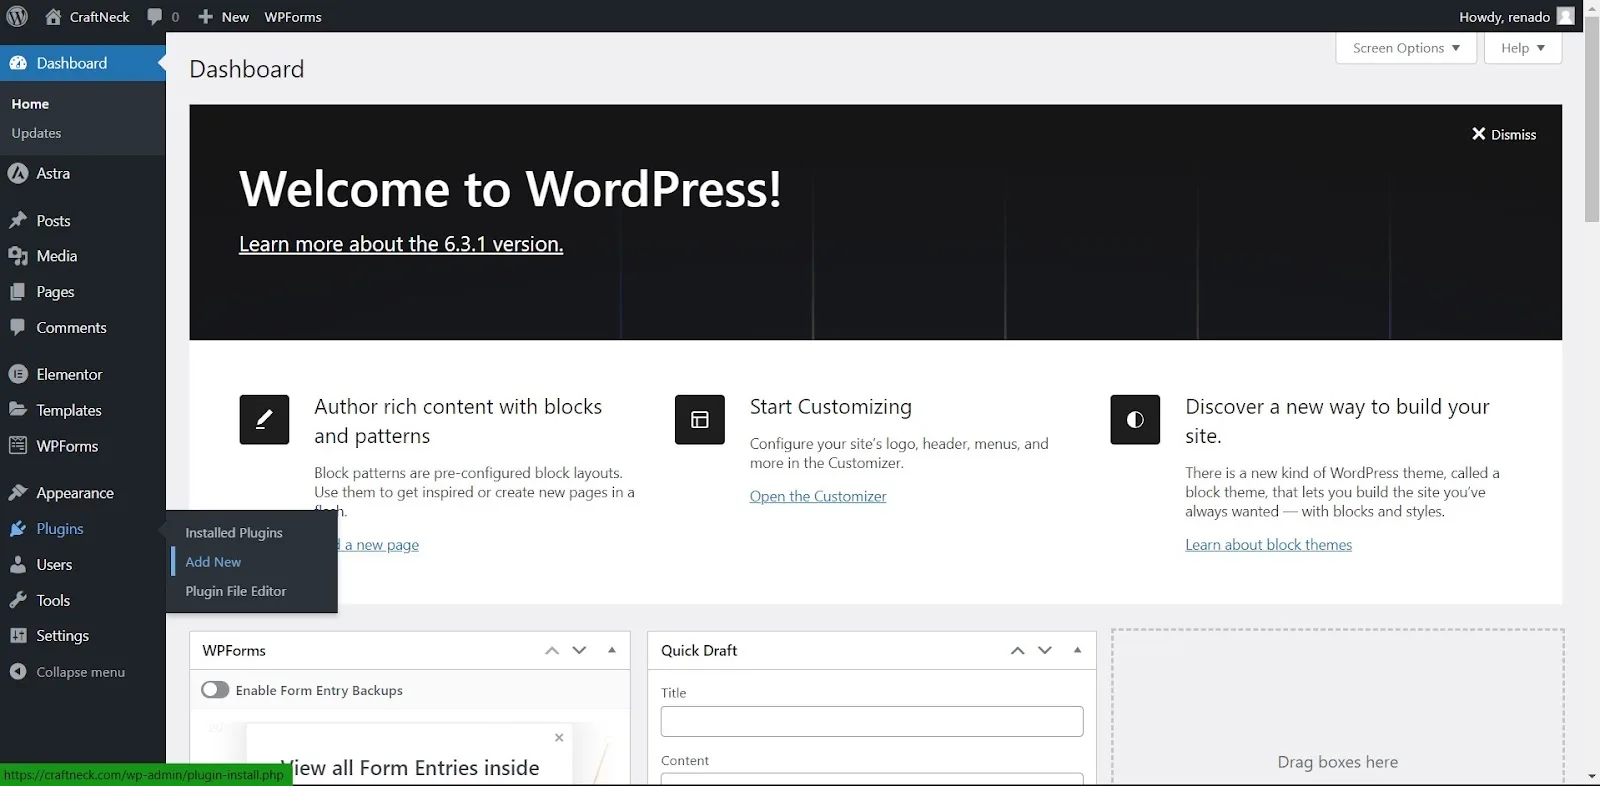
Task: Click the Start Customizing layout icon
Action: (x=700, y=420)
